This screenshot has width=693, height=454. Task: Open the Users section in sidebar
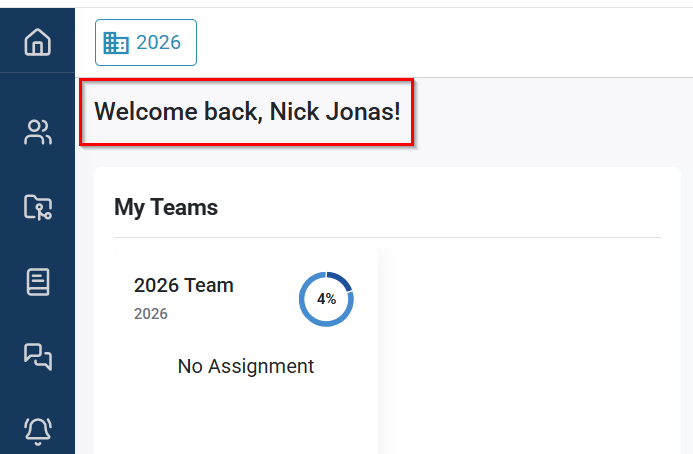[37, 132]
